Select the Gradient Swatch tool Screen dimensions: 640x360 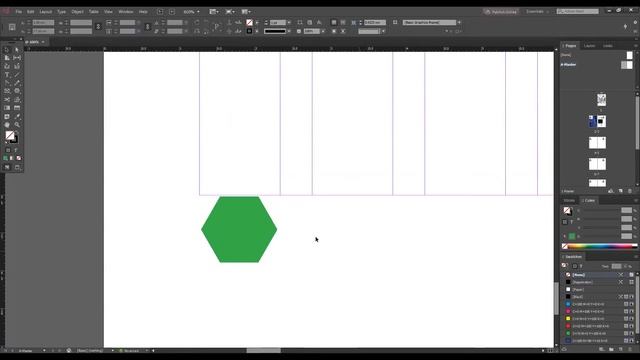pos(7,108)
